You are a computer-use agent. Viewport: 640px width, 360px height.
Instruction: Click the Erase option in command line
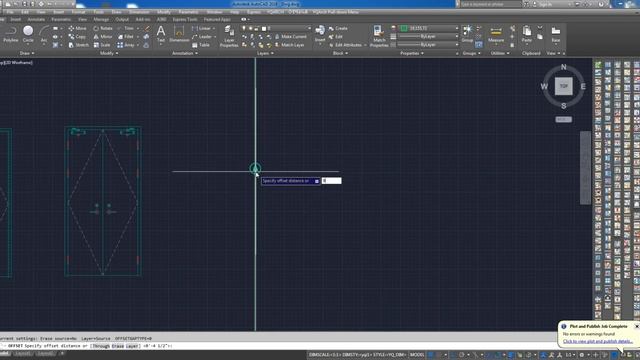click(x=118, y=346)
